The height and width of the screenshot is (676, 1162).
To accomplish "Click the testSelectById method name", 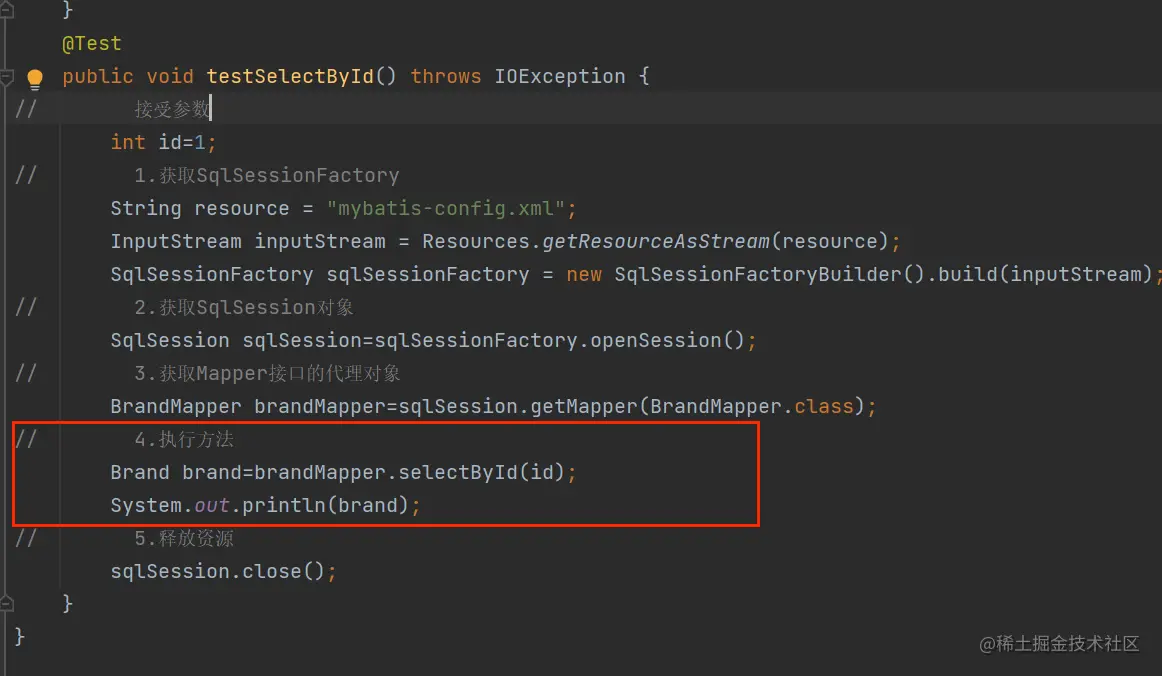I will [x=290, y=76].
